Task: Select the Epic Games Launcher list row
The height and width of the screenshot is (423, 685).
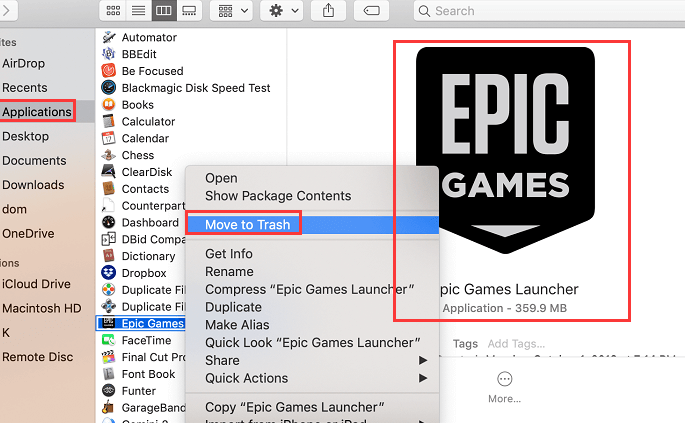Action: [141, 323]
